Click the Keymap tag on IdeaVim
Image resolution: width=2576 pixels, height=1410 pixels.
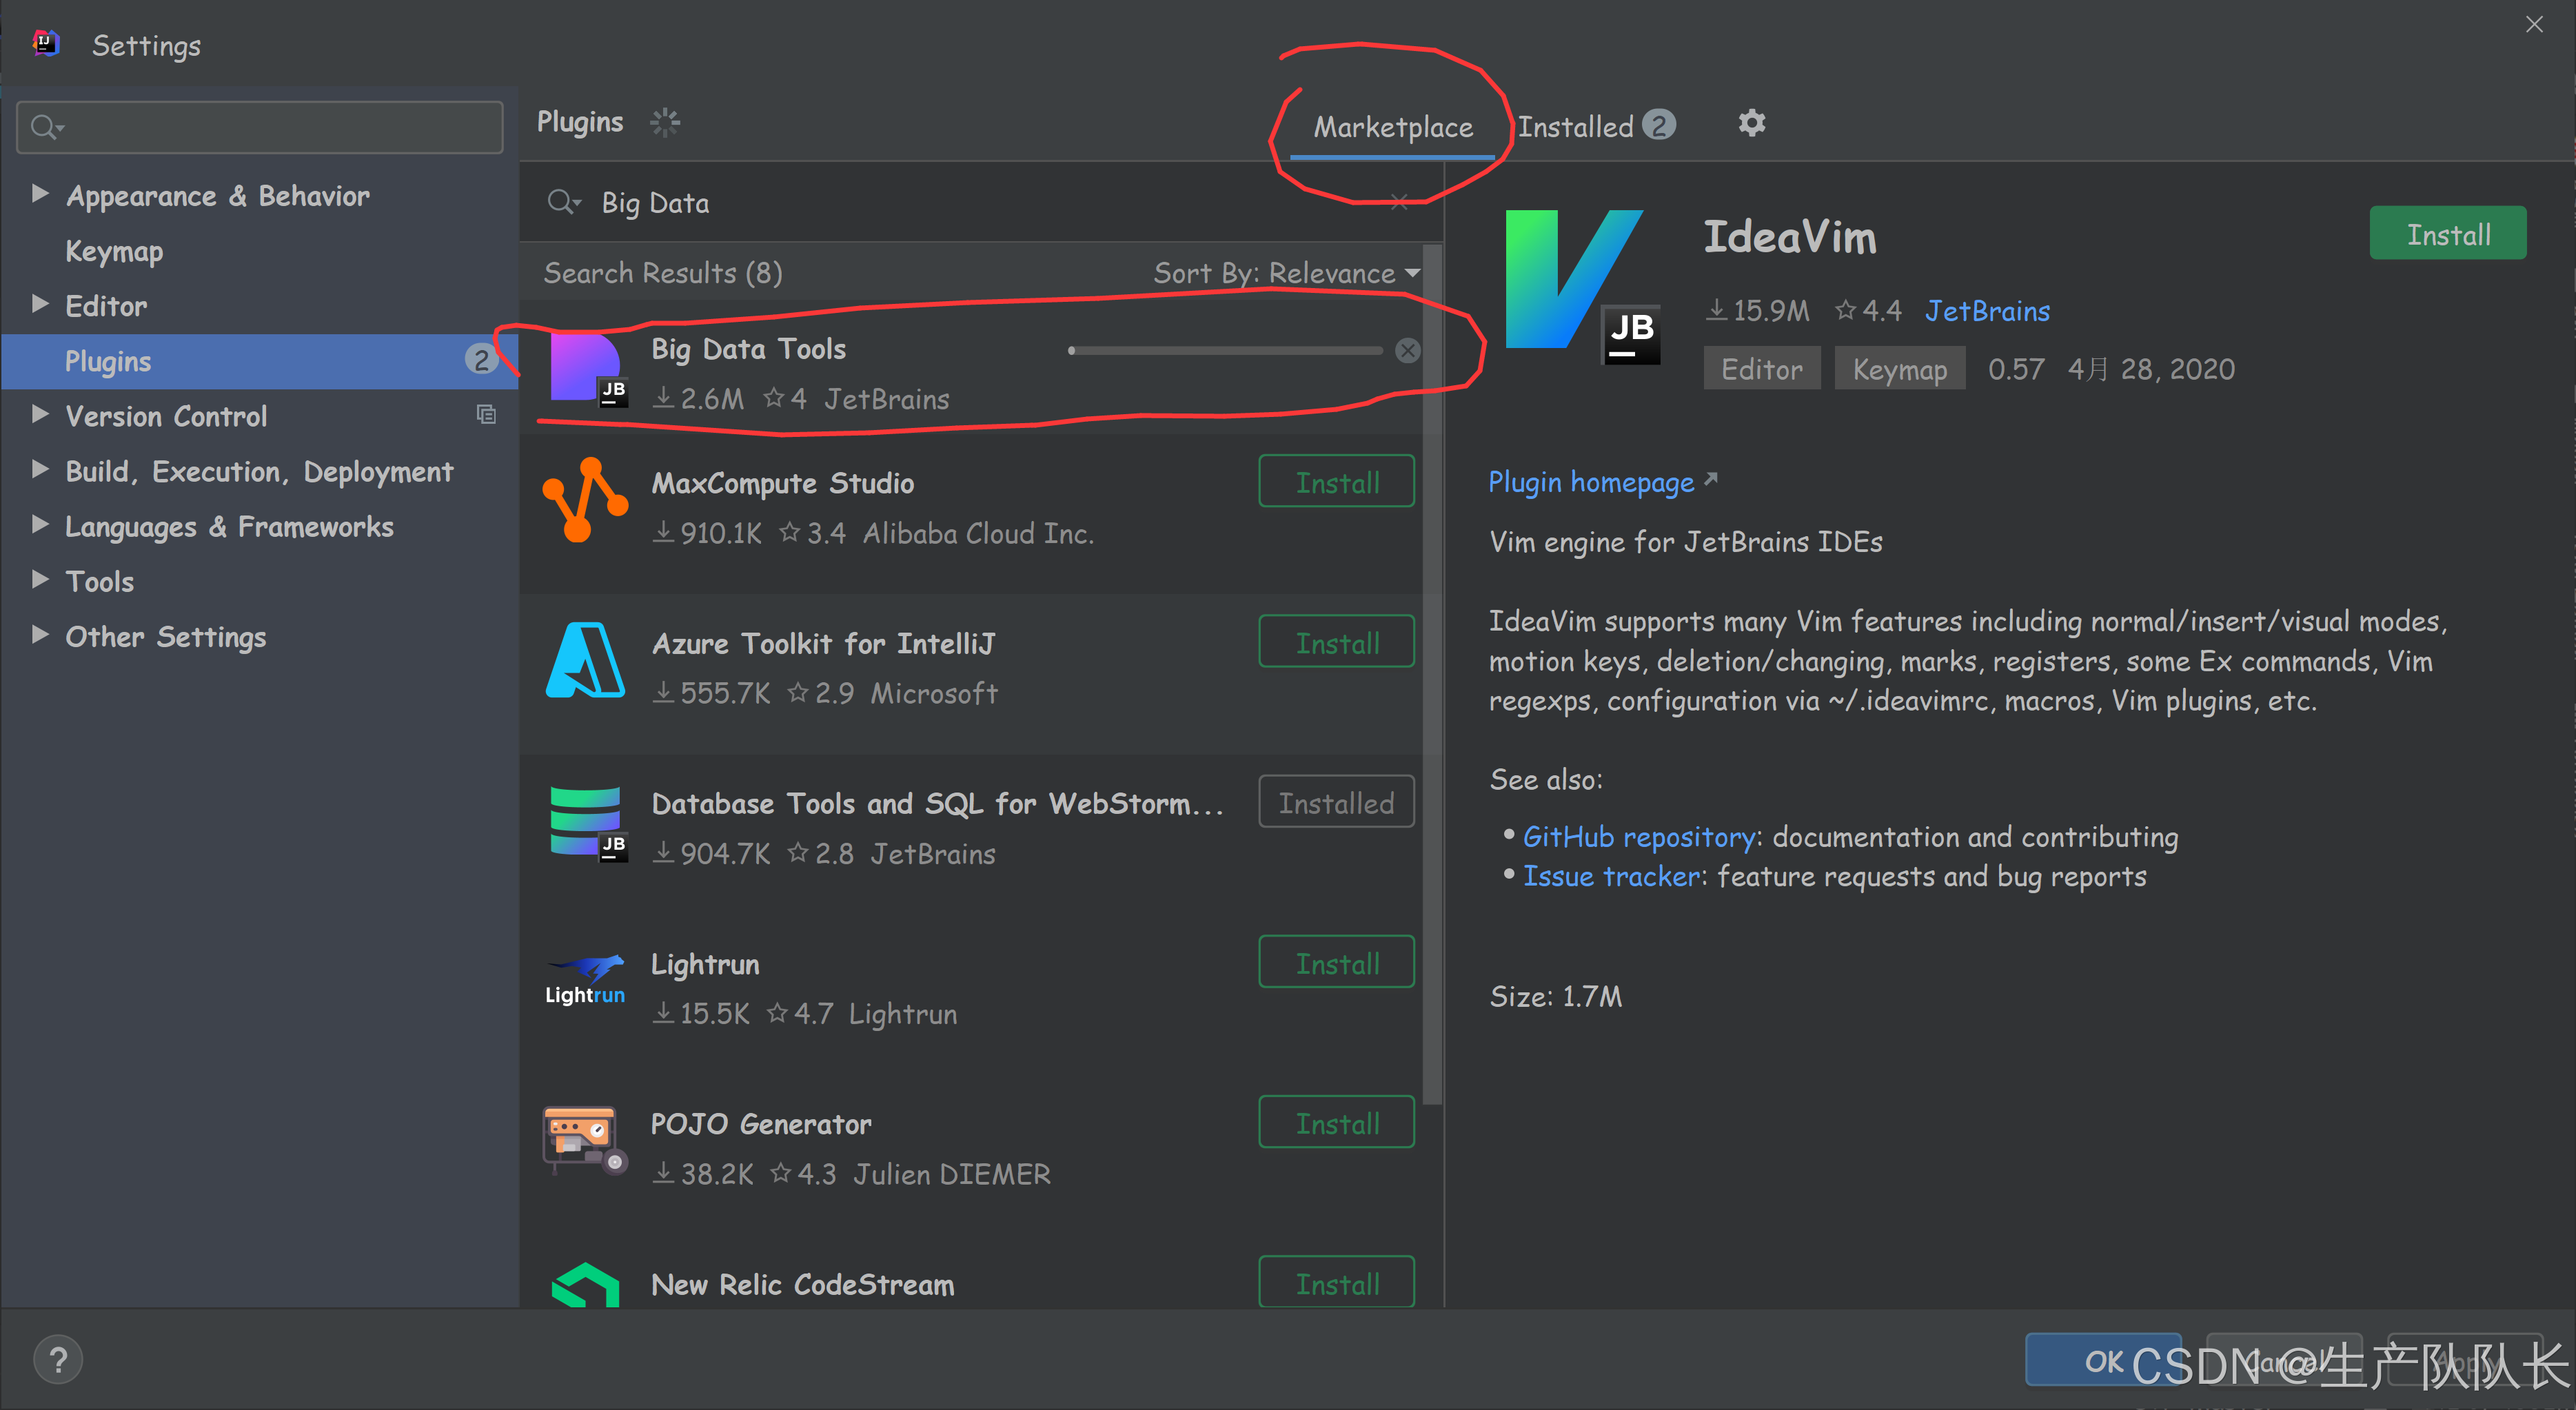click(1899, 369)
